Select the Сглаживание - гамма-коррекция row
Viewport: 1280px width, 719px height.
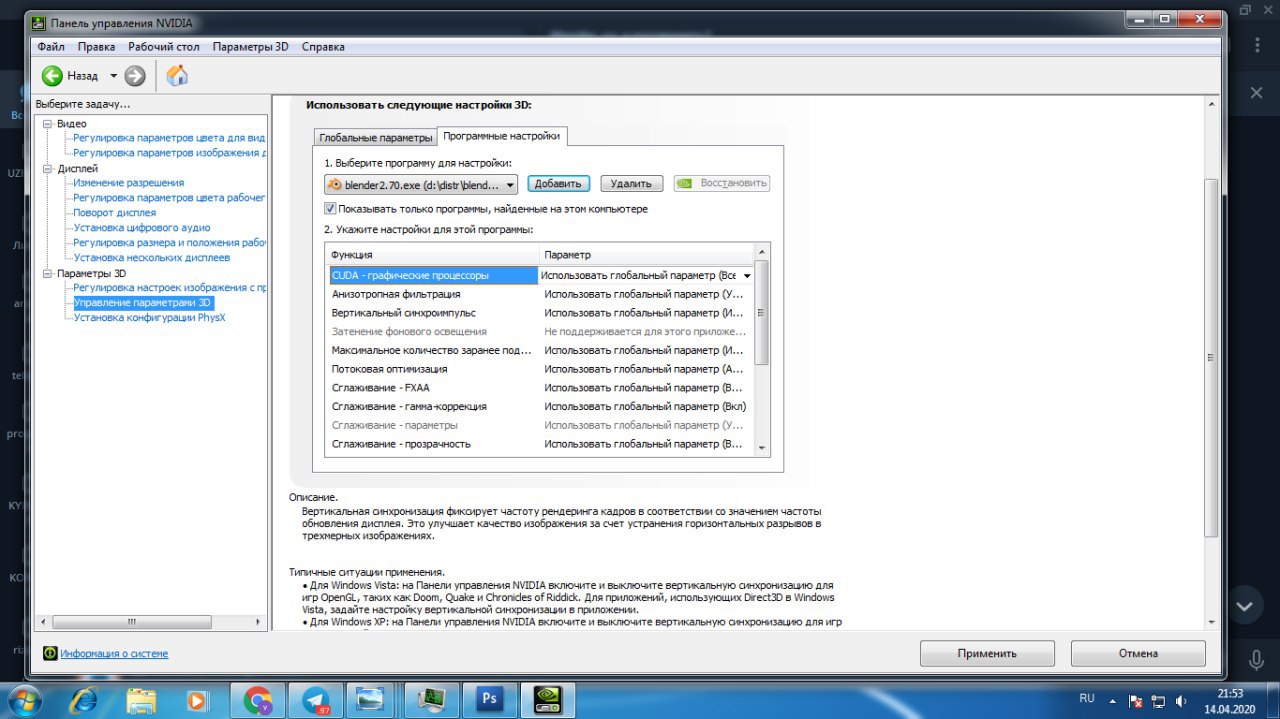click(x=541, y=407)
